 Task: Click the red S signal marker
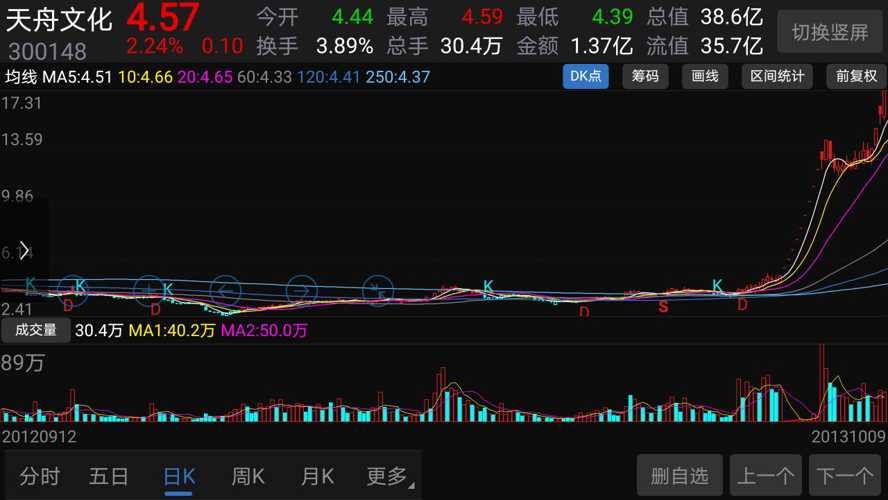tap(663, 307)
